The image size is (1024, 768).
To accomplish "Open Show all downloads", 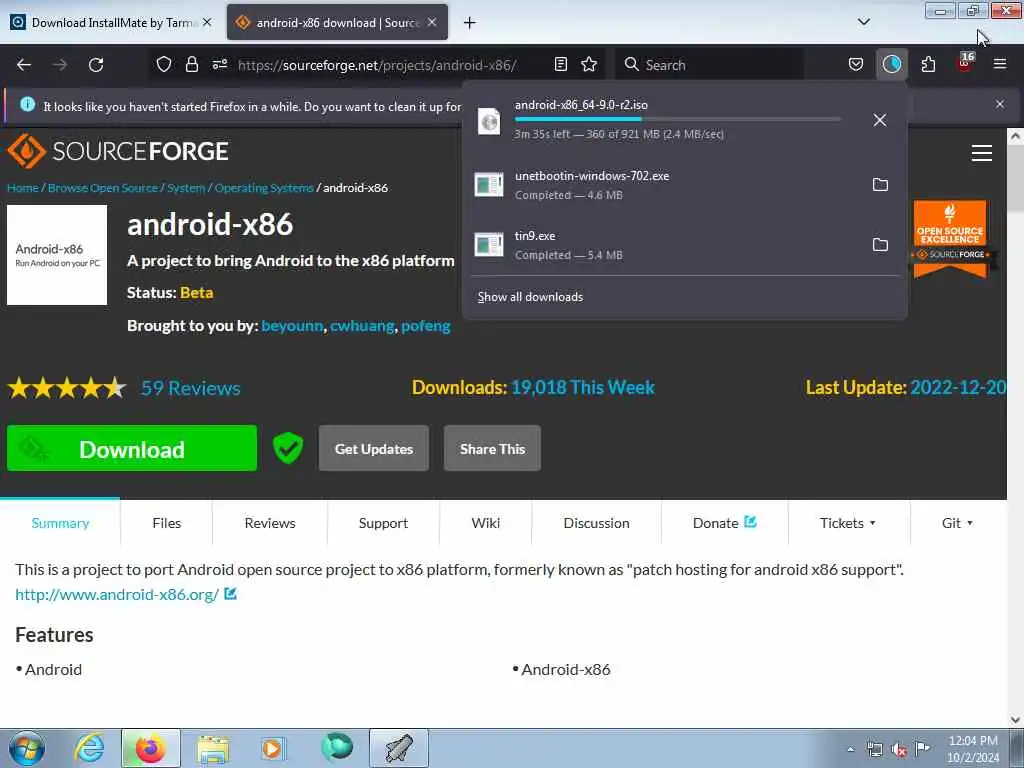I will coord(530,297).
